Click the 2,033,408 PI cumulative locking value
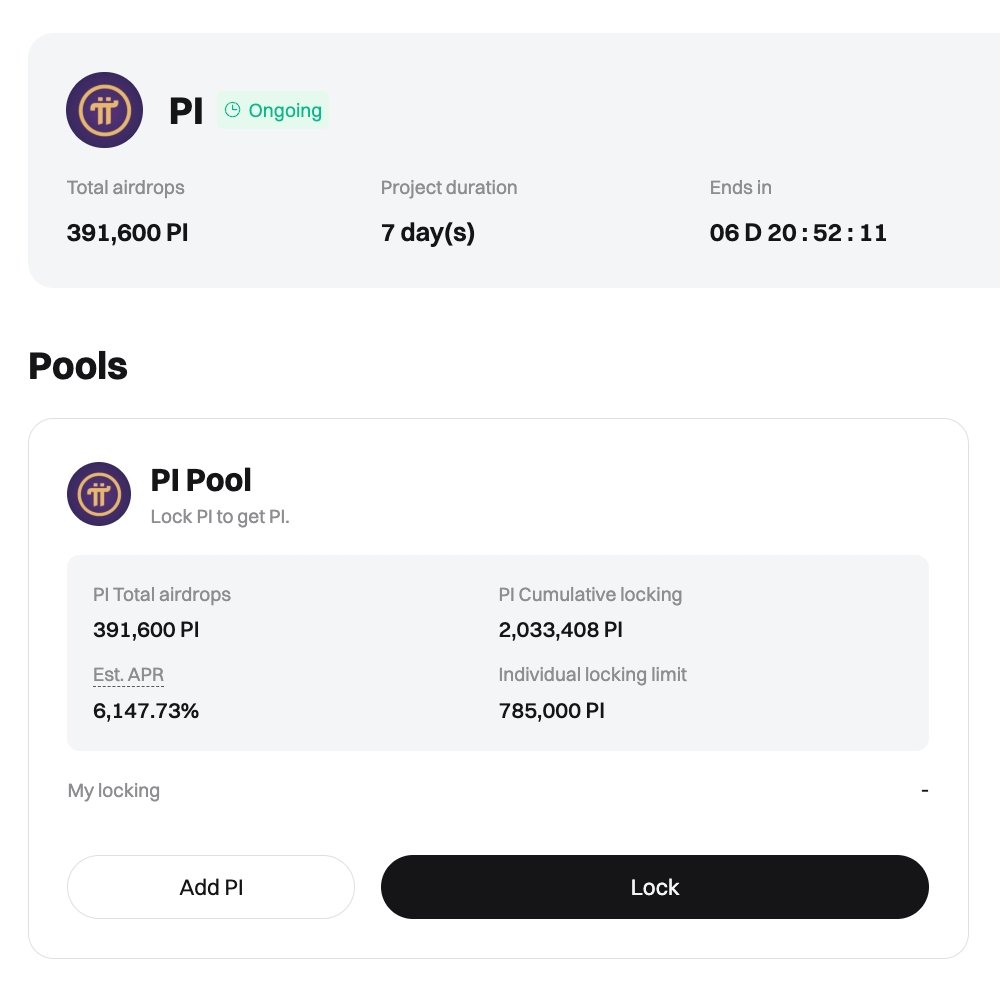The height and width of the screenshot is (1000, 1000). click(x=561, y=630)
